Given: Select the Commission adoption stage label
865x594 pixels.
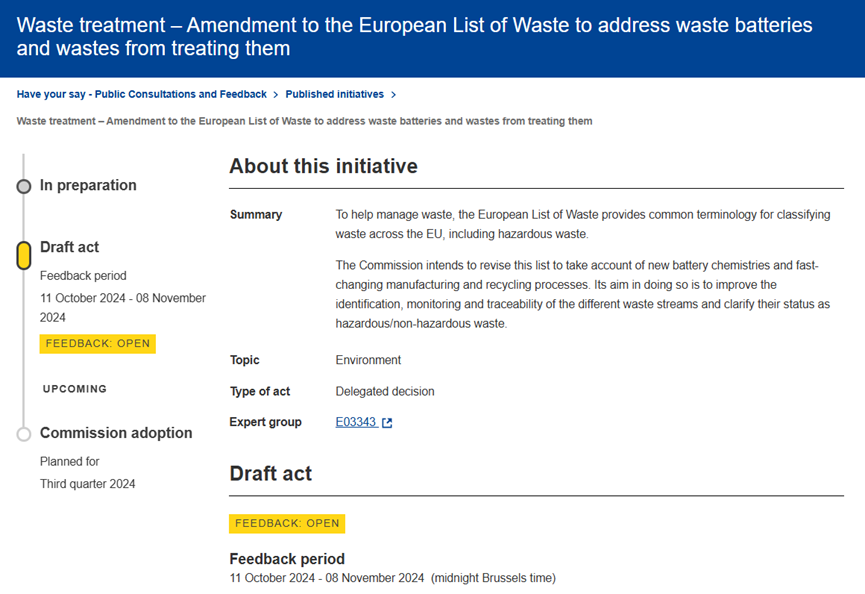Looking at the screenshot, I should click(116, 433).
